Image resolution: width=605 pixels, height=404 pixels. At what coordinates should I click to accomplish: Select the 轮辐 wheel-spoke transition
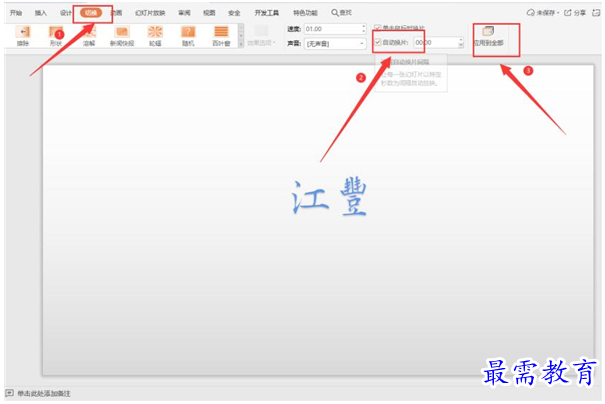(155, 36)
